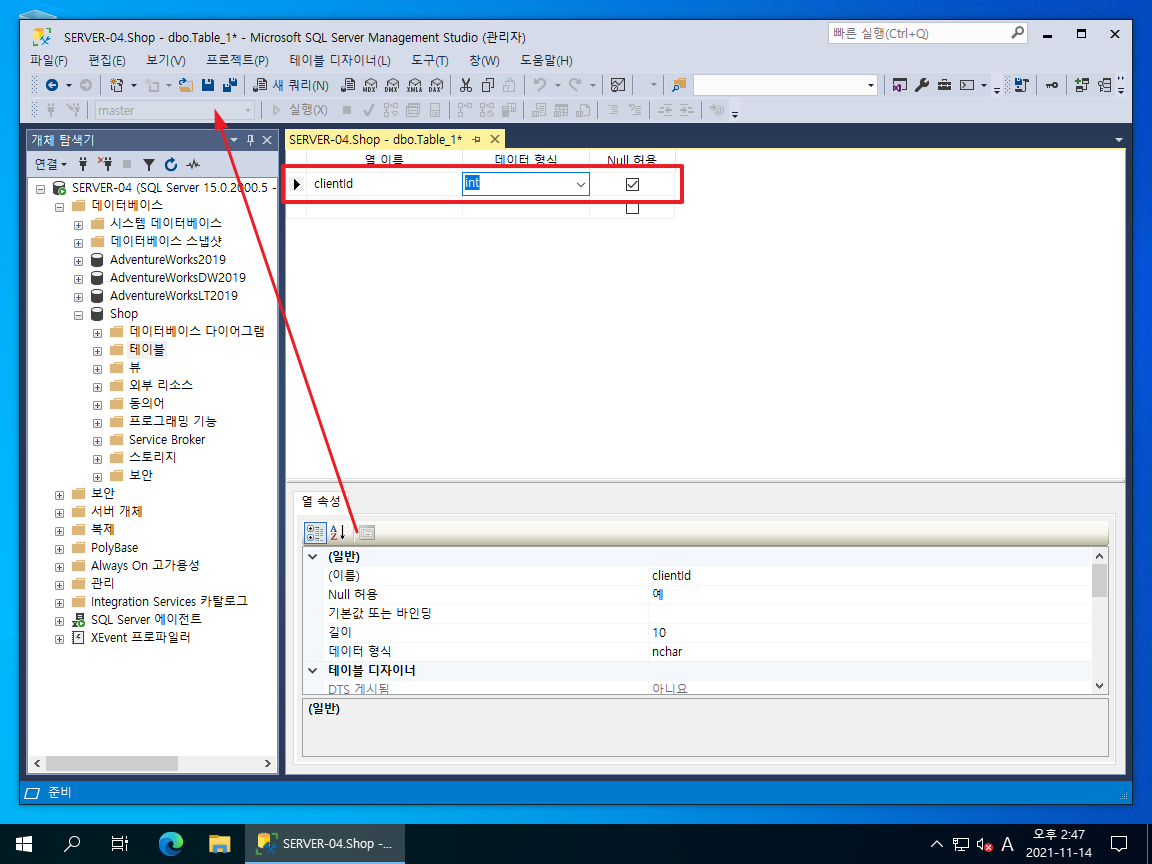Open the 프로젝트(P) menu
This screenshot has width=1152, height=864.
click(x=237, y=60)
